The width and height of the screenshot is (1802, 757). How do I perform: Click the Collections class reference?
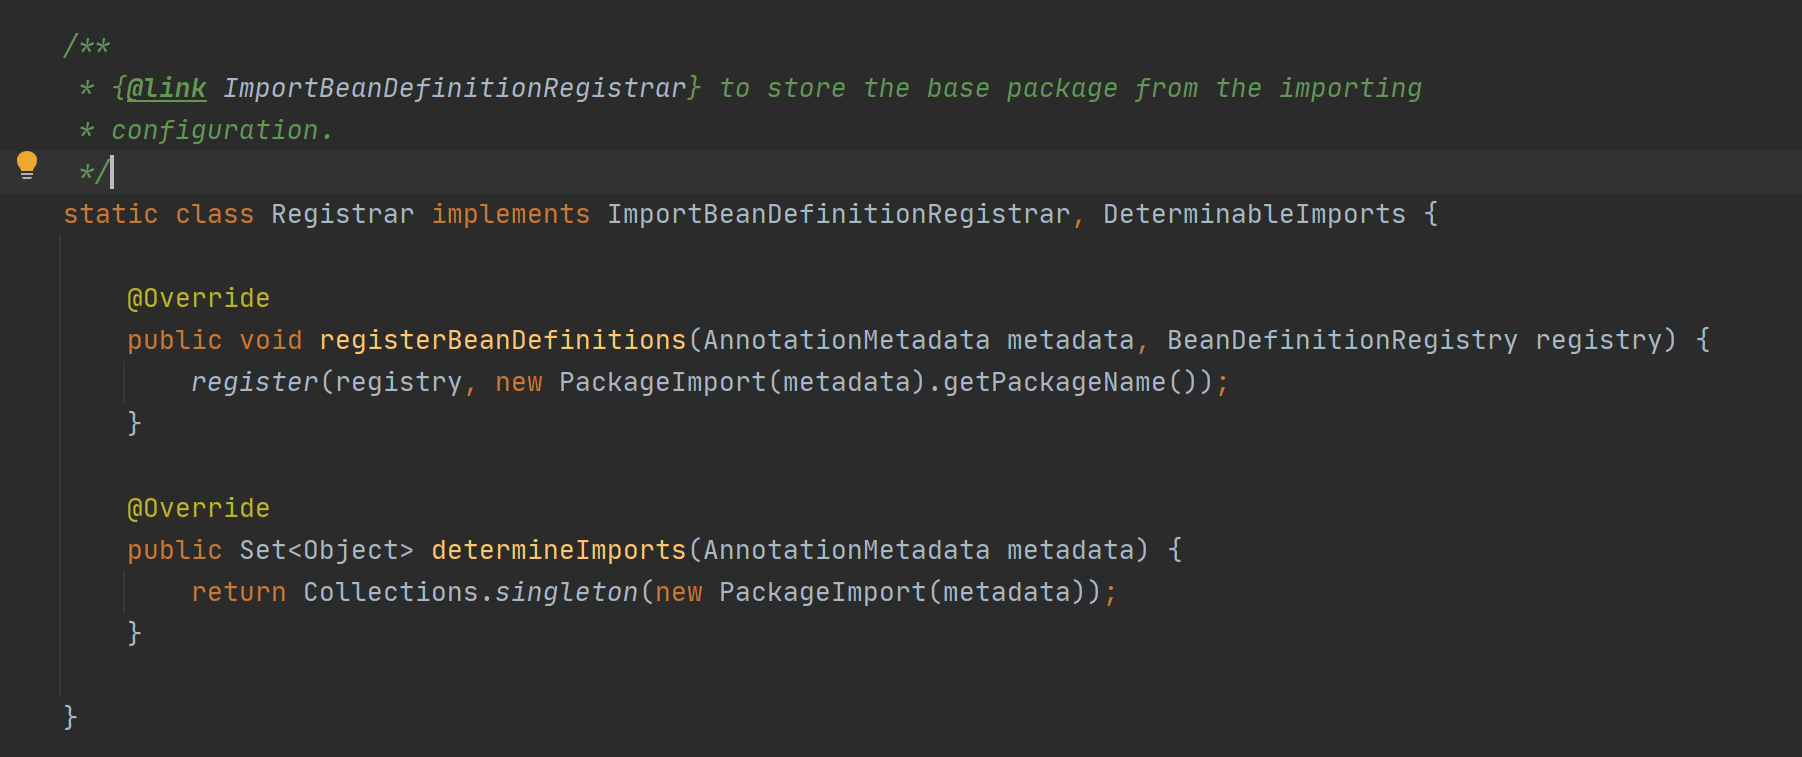[390, 592]
